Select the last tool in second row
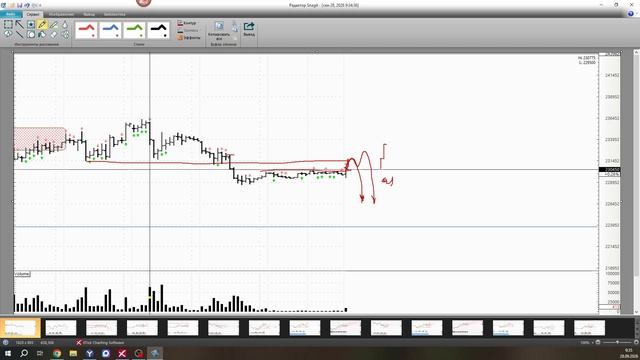 click(x=65, y=35)
